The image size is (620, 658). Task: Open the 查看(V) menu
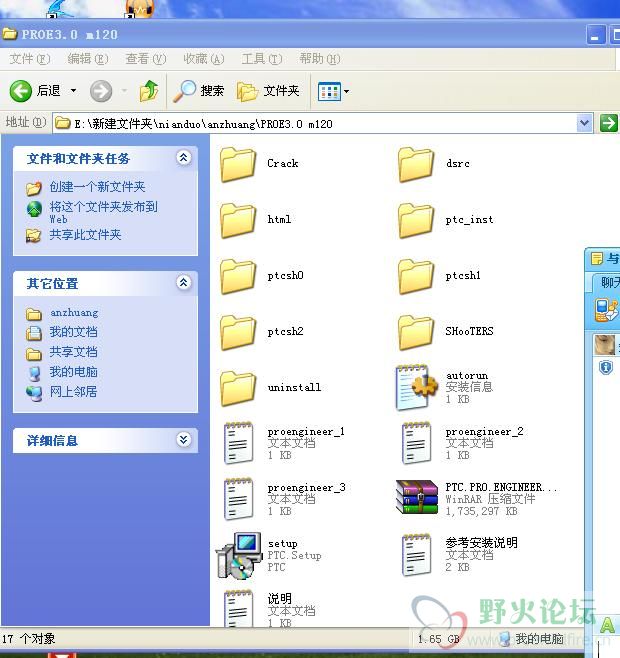coord(146,59)
